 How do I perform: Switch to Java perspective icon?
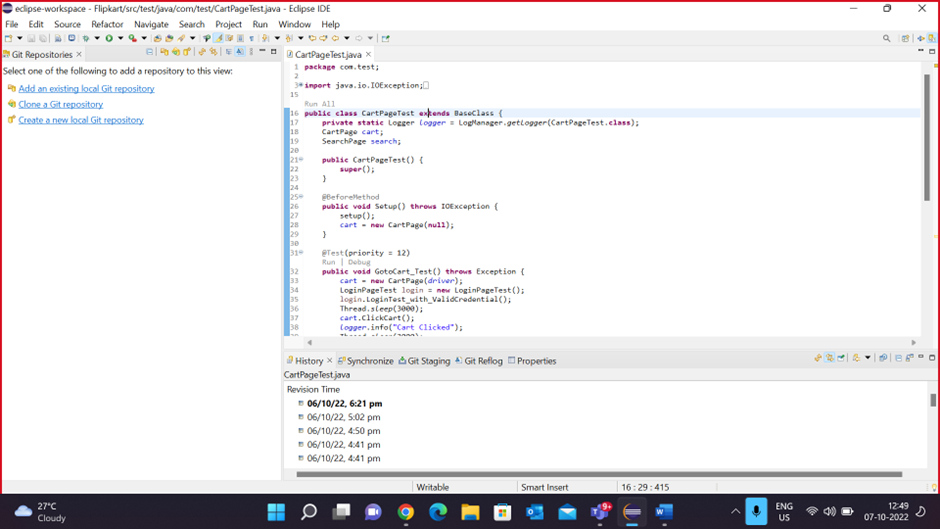[921, 38]
